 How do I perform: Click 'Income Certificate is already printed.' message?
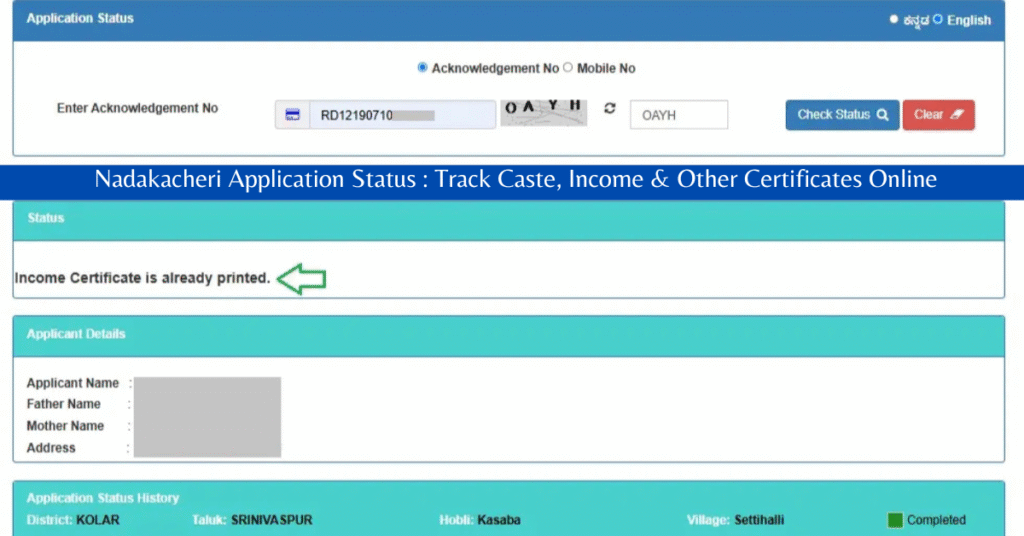pos(142,278)
